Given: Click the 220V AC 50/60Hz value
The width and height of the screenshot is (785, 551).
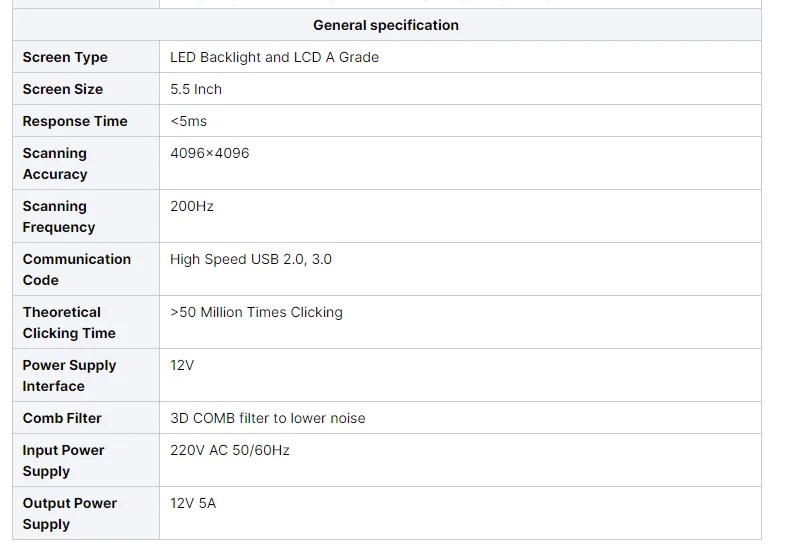Looking at the screenshot, I should coord(230,450).
